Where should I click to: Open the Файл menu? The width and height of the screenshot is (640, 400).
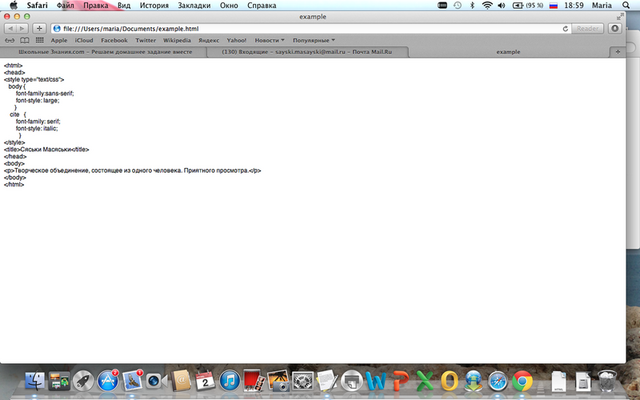[x=65, y=5]
